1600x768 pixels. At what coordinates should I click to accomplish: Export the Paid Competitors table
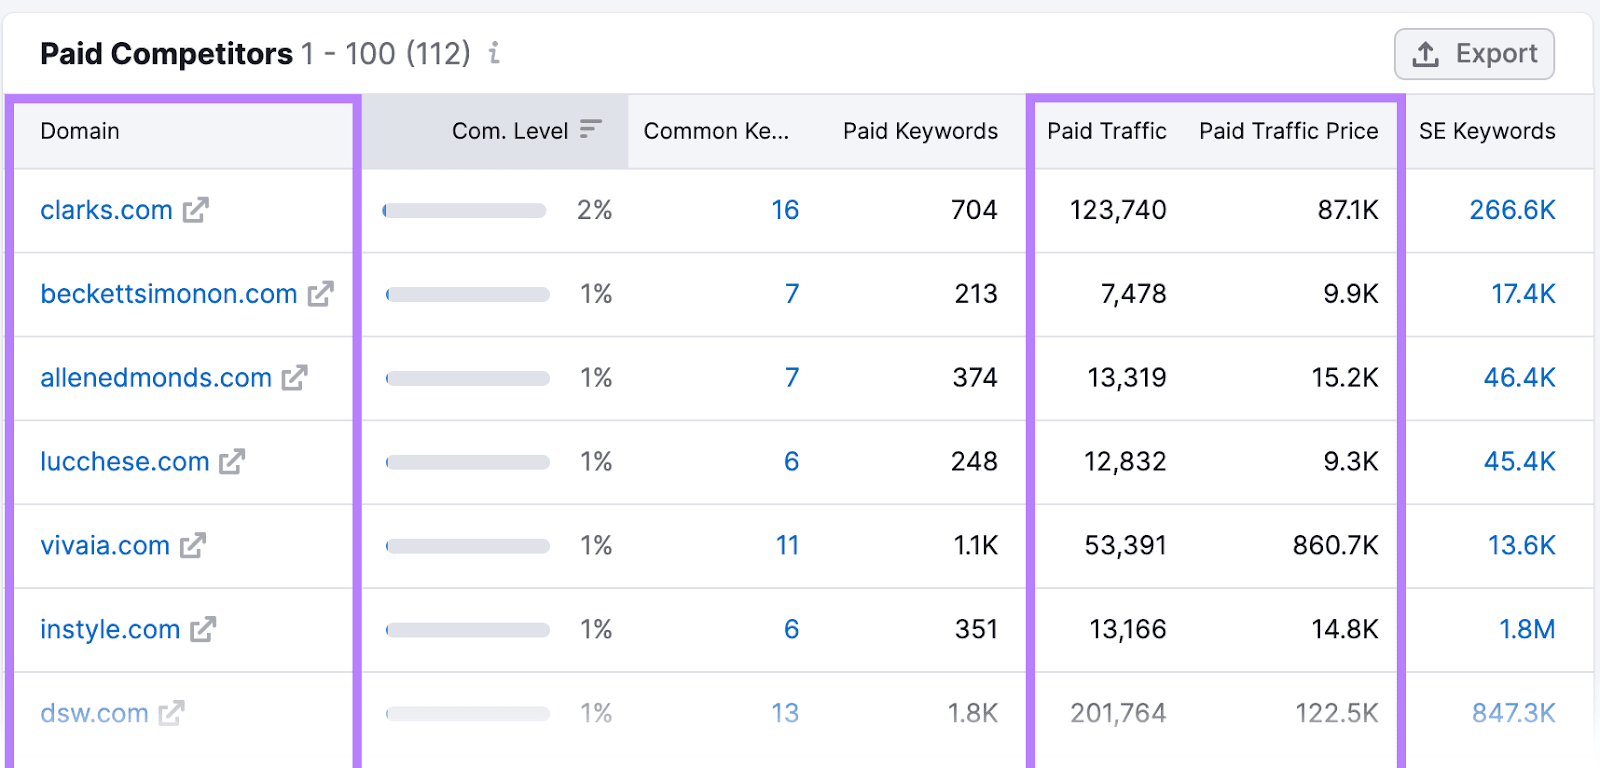1474,54
